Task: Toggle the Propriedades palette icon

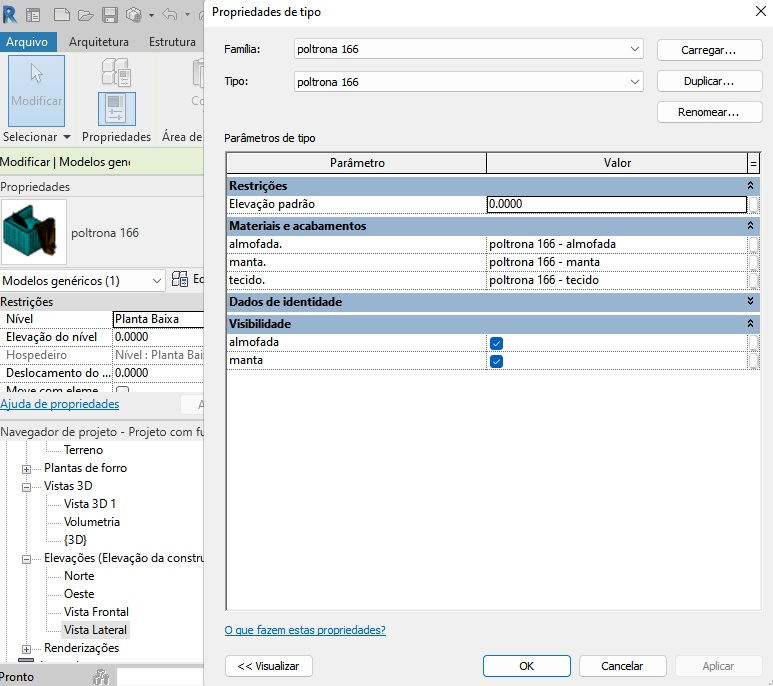Action: pyautogui.click(x=116, y=109)
